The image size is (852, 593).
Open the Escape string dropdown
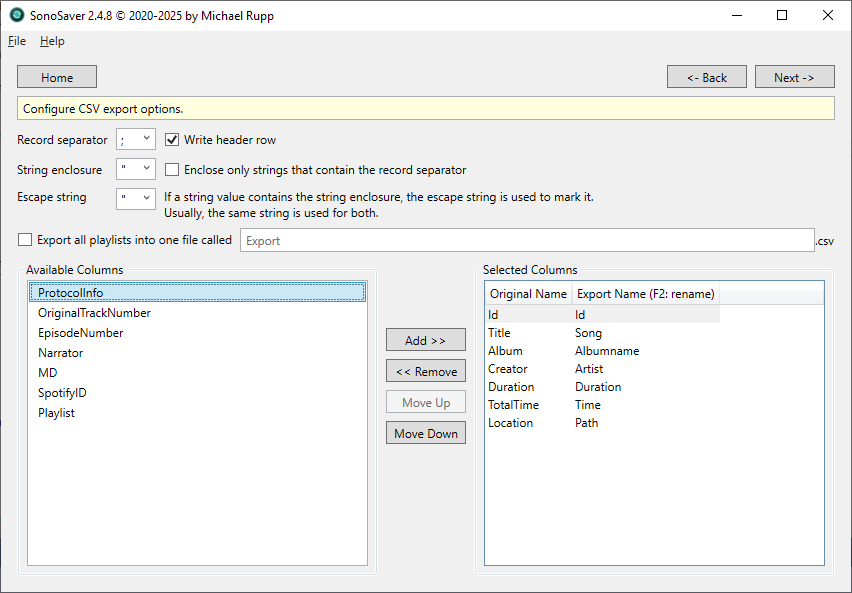point(148,197)
